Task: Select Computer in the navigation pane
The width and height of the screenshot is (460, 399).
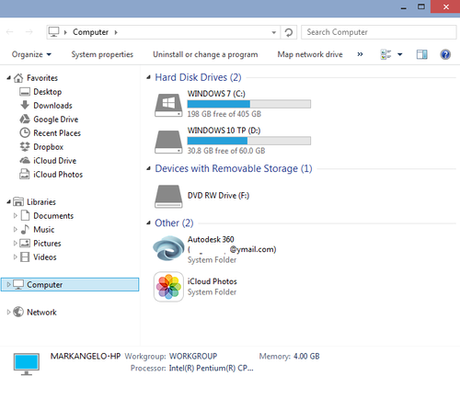Action: [70, 285]
